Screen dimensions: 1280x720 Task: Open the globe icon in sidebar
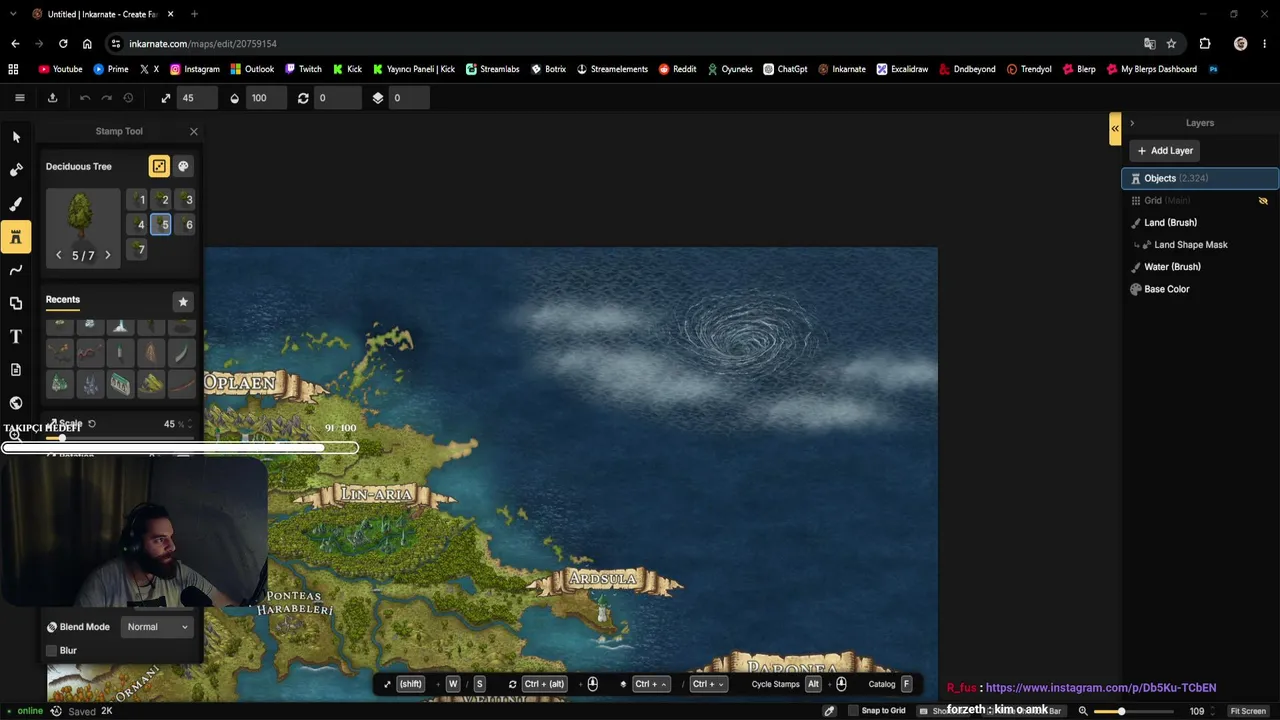click(16, 403)
